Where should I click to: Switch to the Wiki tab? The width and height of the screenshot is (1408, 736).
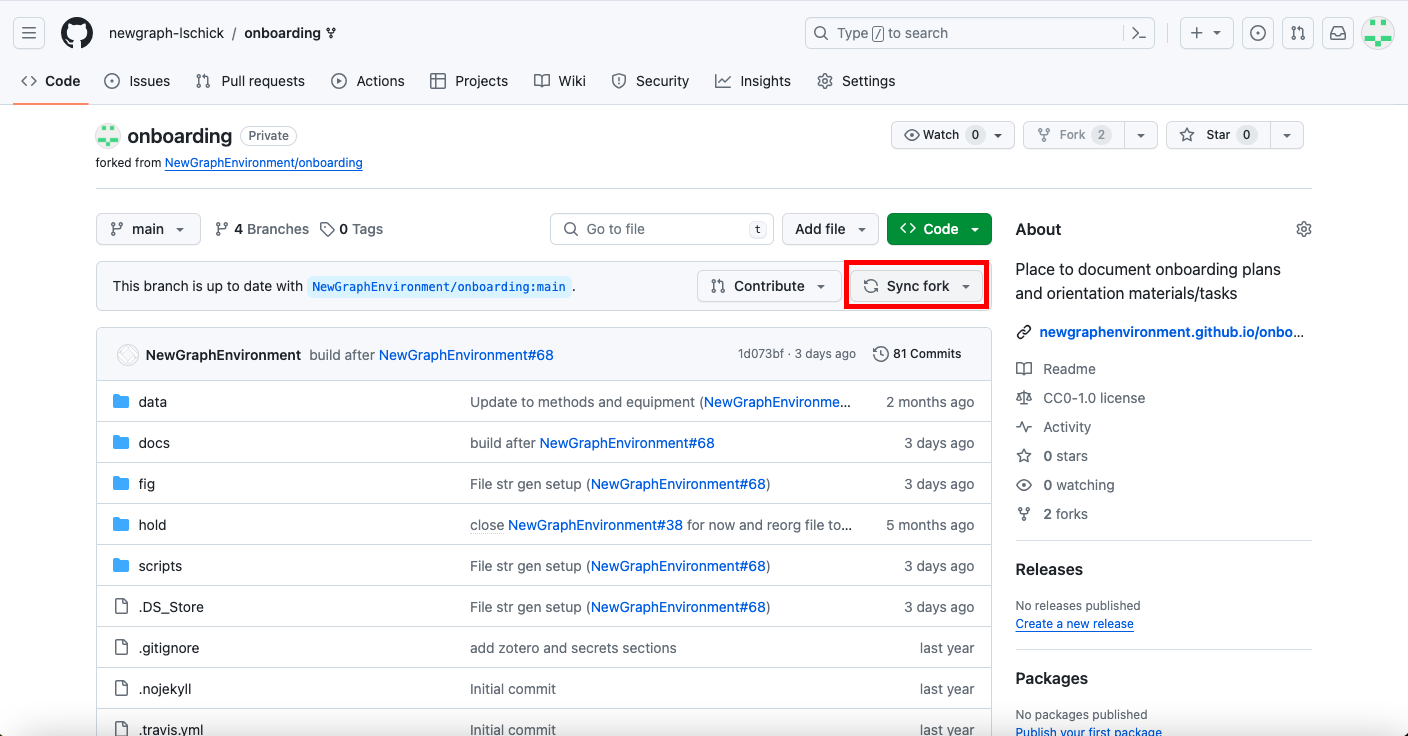click(x=560, y=81)
